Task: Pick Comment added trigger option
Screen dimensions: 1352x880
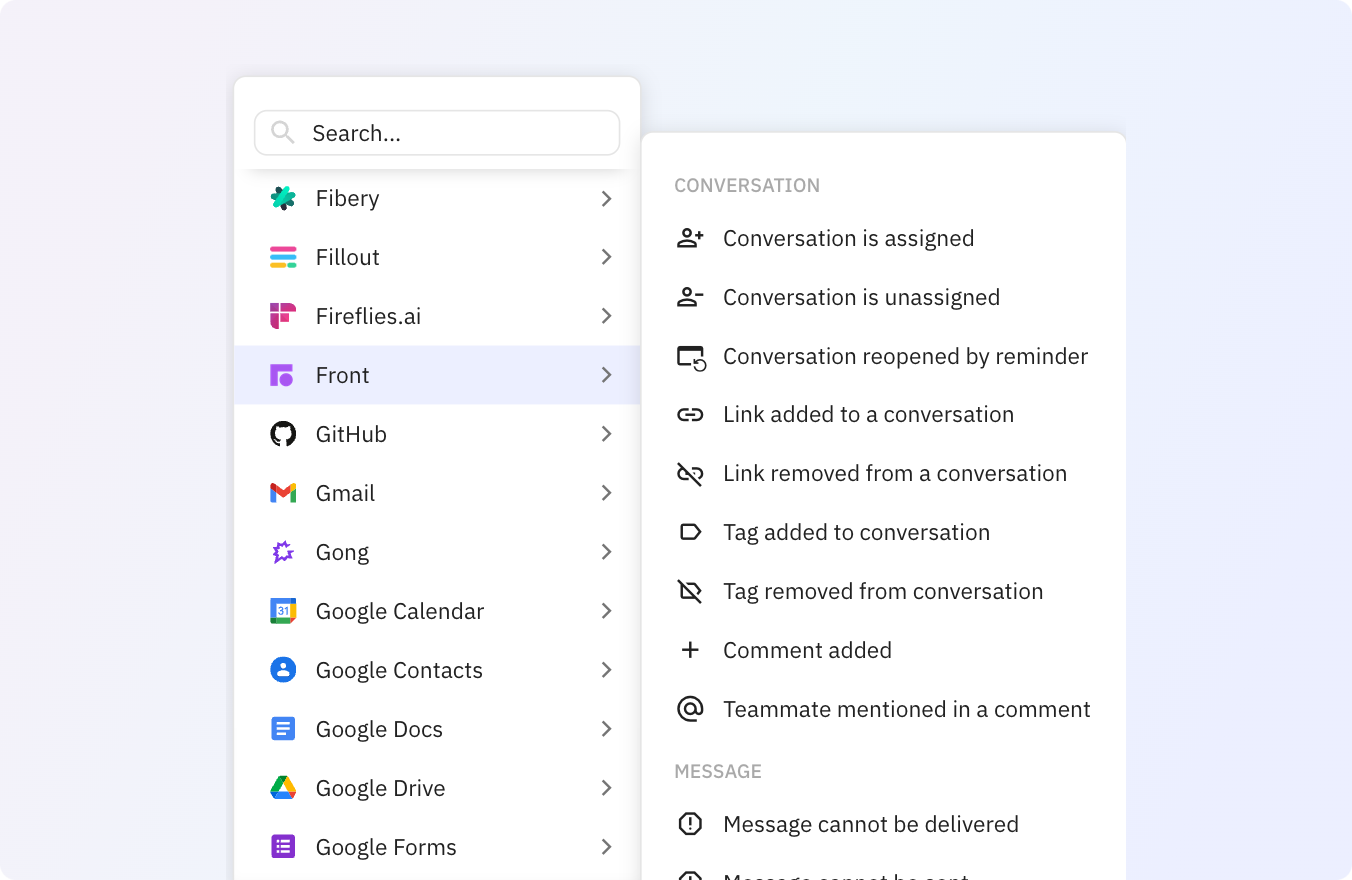Action: pos(807,650)
